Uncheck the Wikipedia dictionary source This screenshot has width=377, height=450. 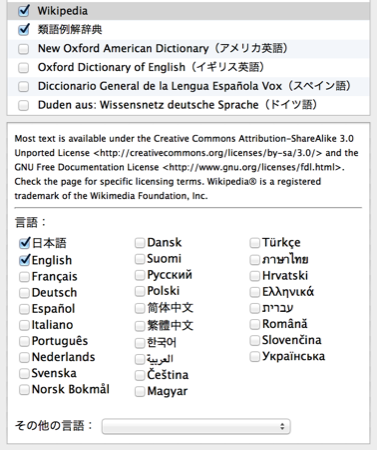24,11
